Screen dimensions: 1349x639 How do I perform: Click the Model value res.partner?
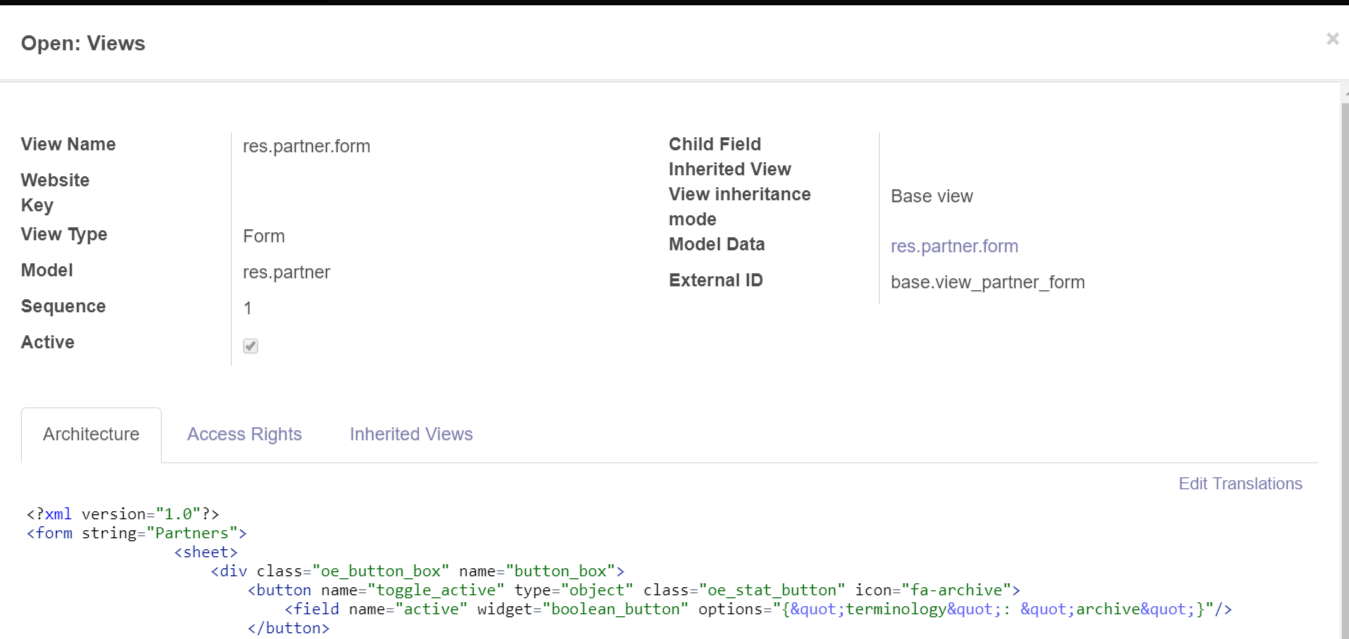[286, 272]
